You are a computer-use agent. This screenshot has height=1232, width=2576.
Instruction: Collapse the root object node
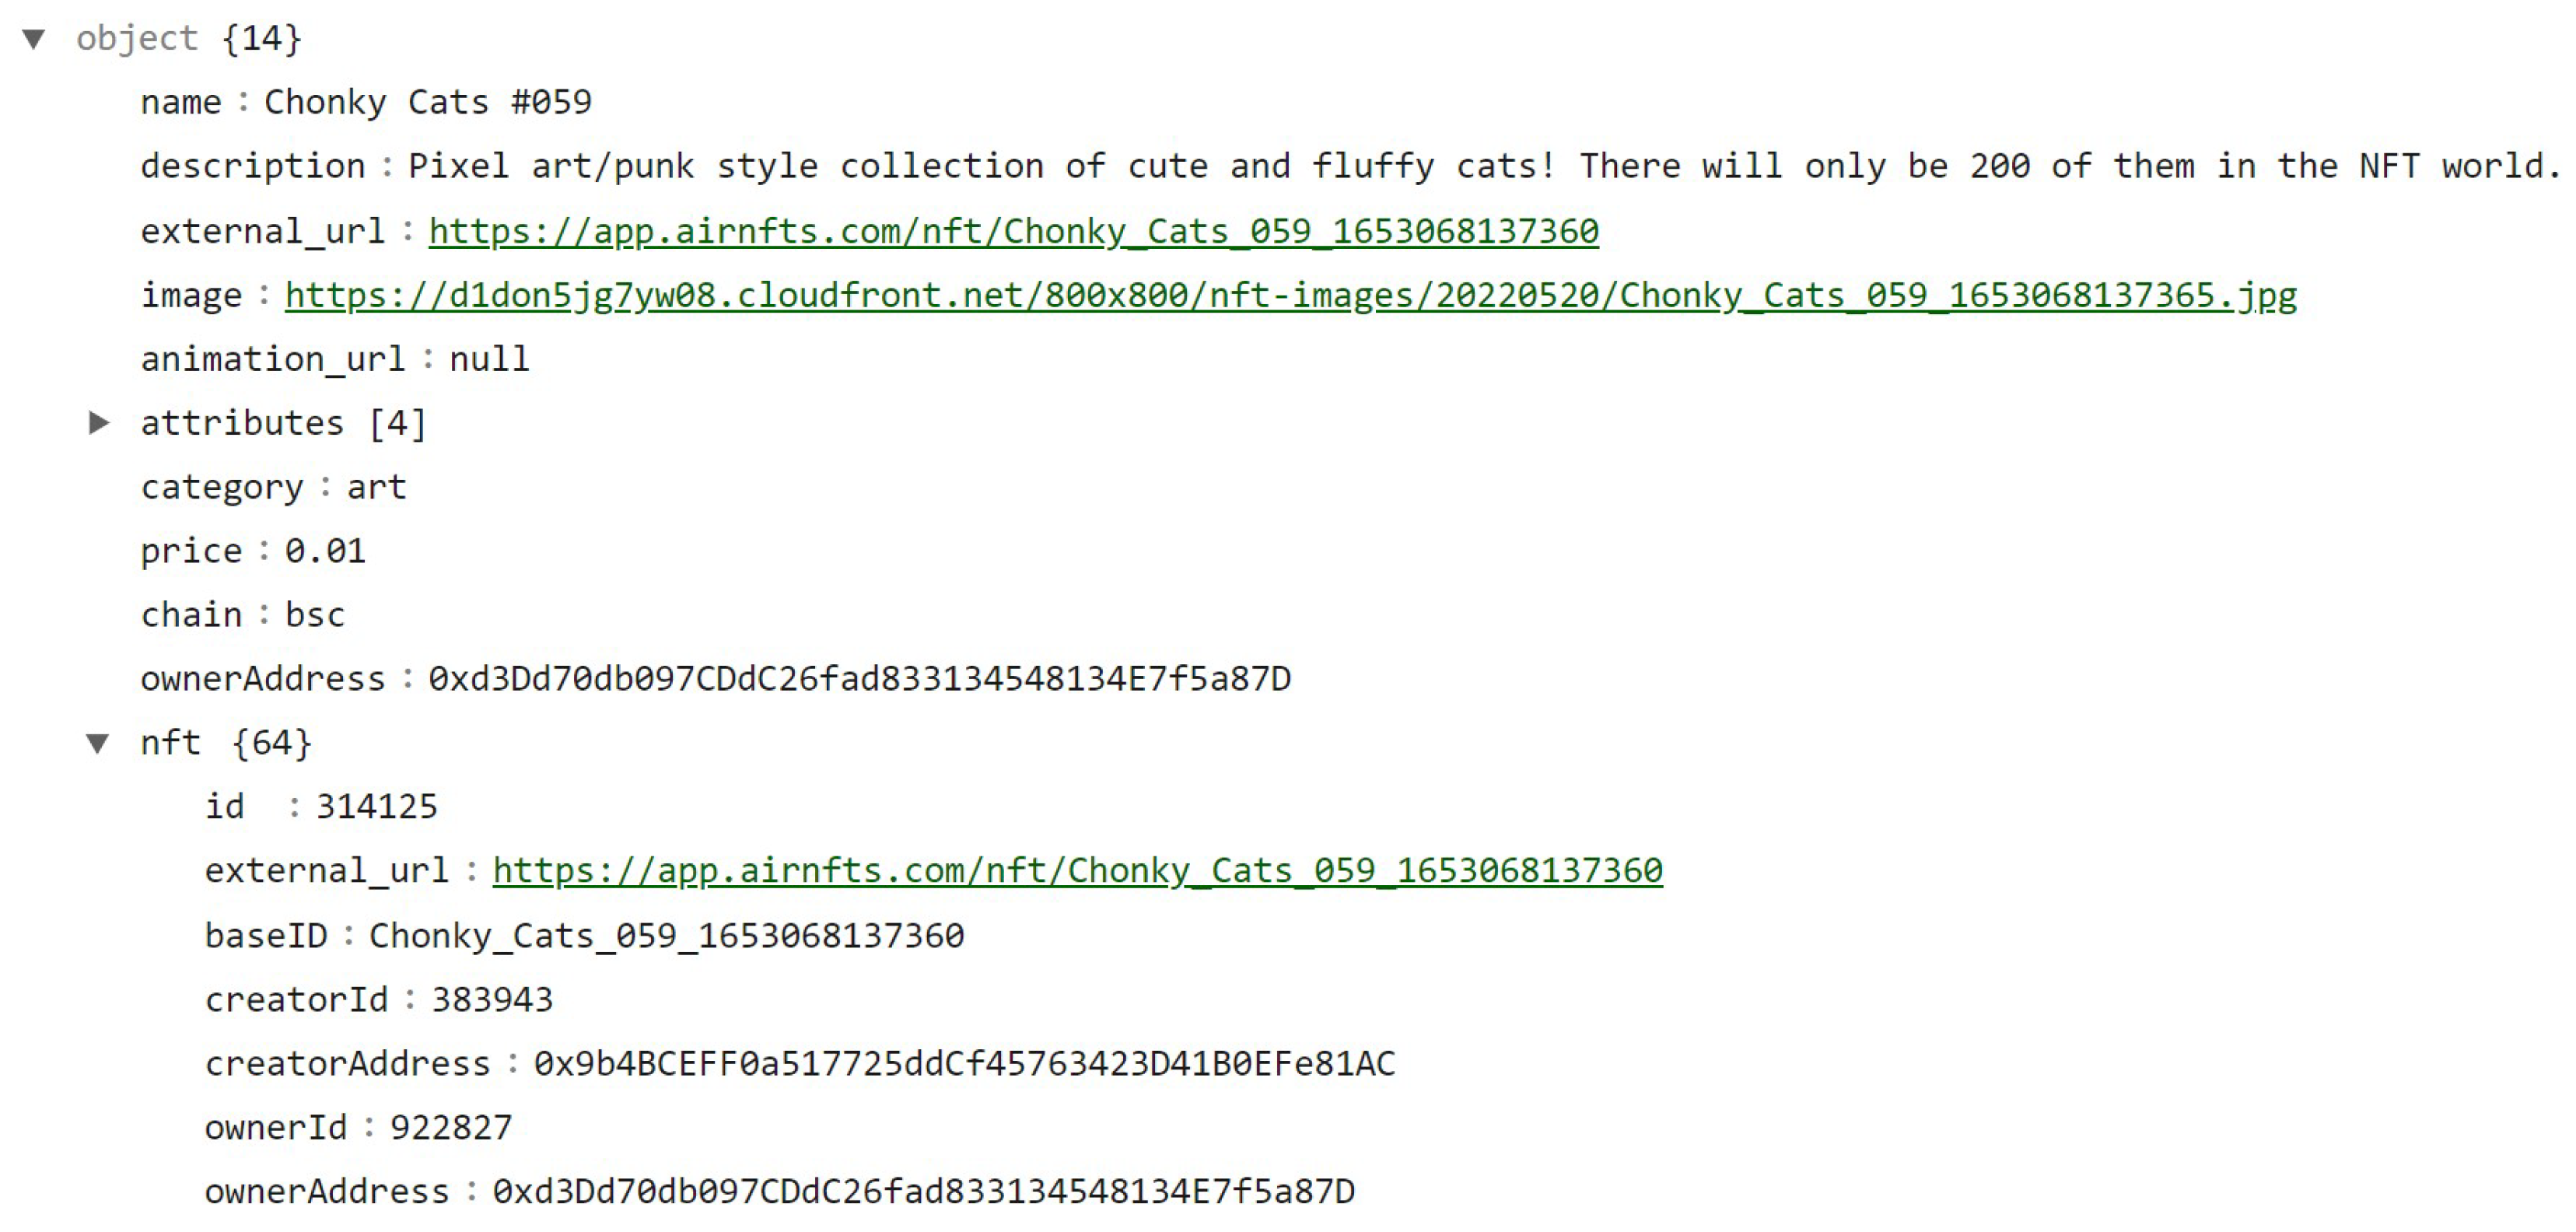(34, 39)
